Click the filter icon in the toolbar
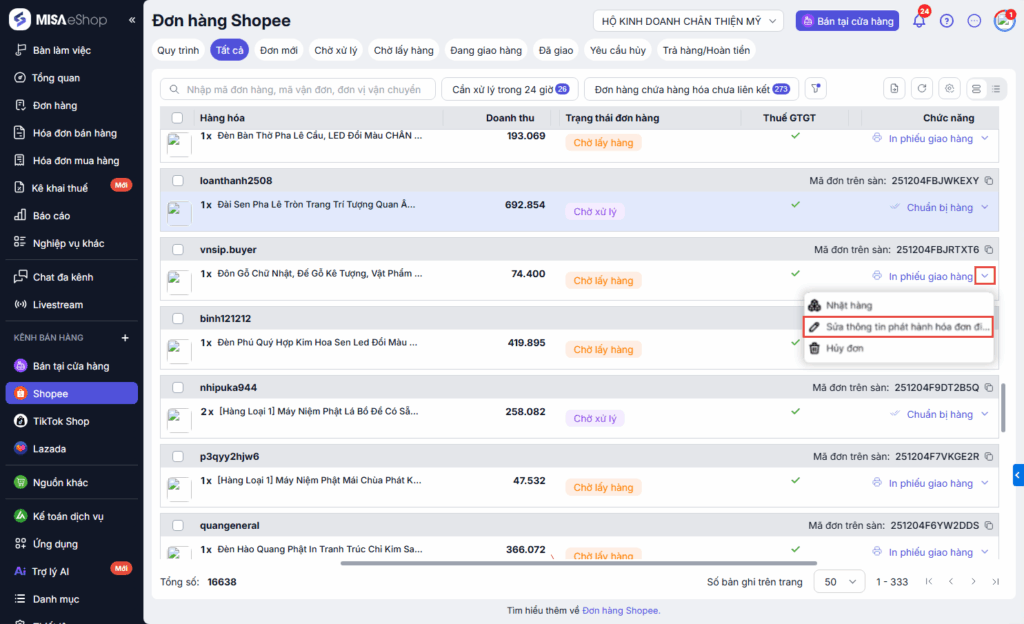 click(x=816, y=89)
